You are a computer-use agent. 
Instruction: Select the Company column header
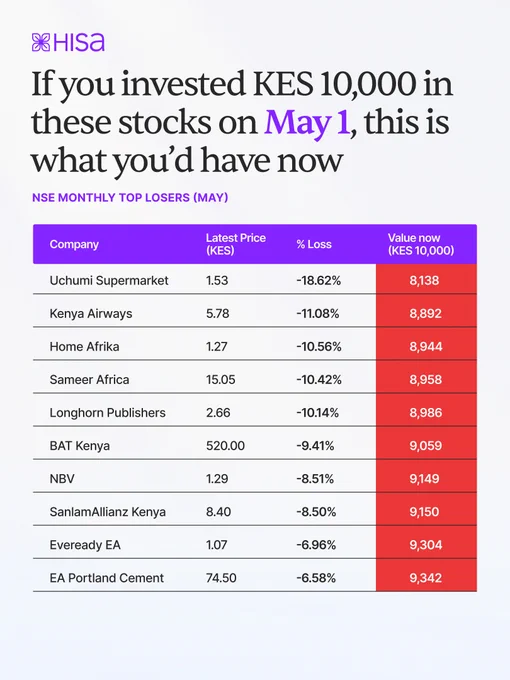click(x=74, y=244)
